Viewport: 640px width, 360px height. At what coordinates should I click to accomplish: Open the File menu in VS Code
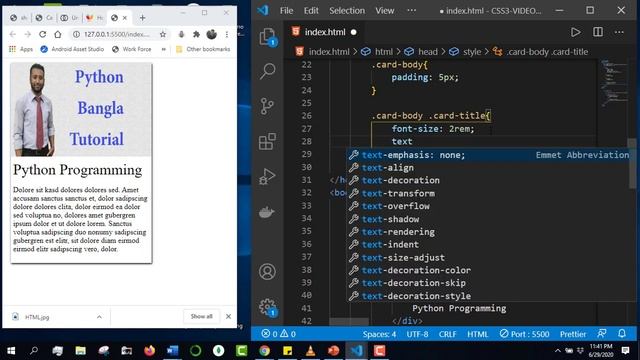coord(287,11)
